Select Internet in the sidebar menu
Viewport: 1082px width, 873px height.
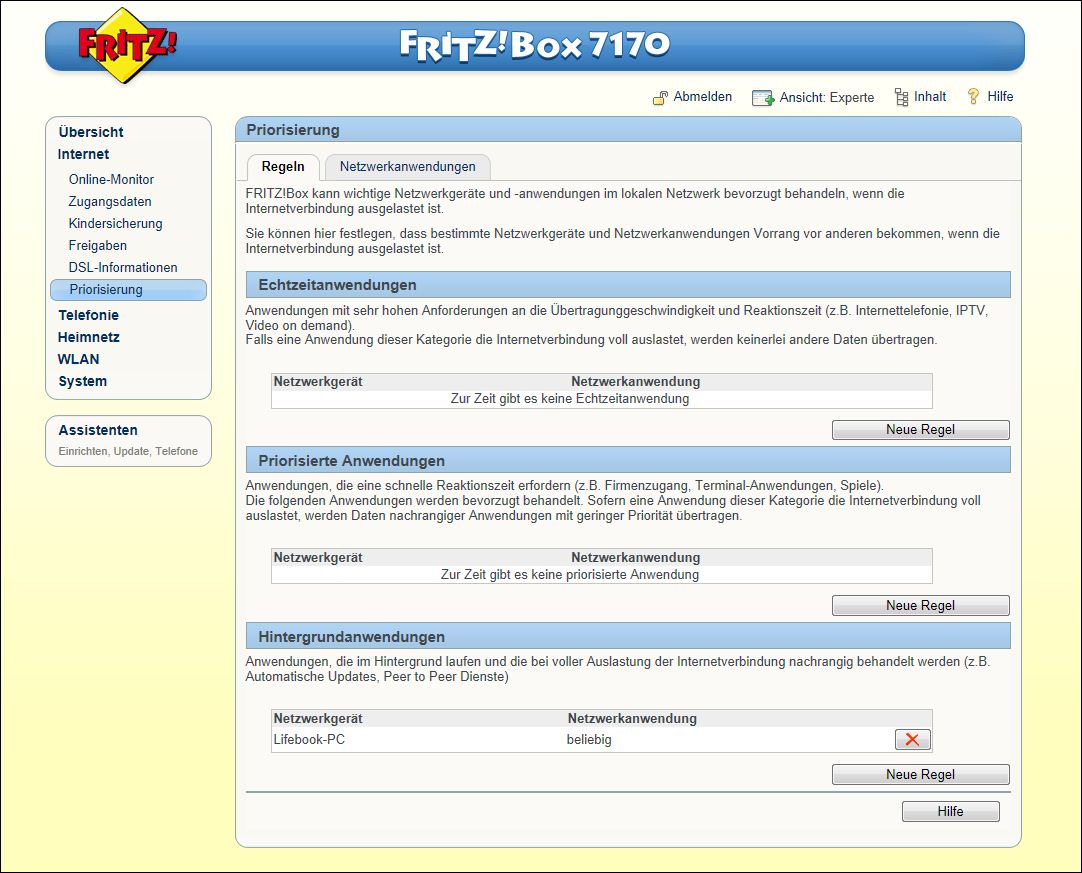point(83,154)
